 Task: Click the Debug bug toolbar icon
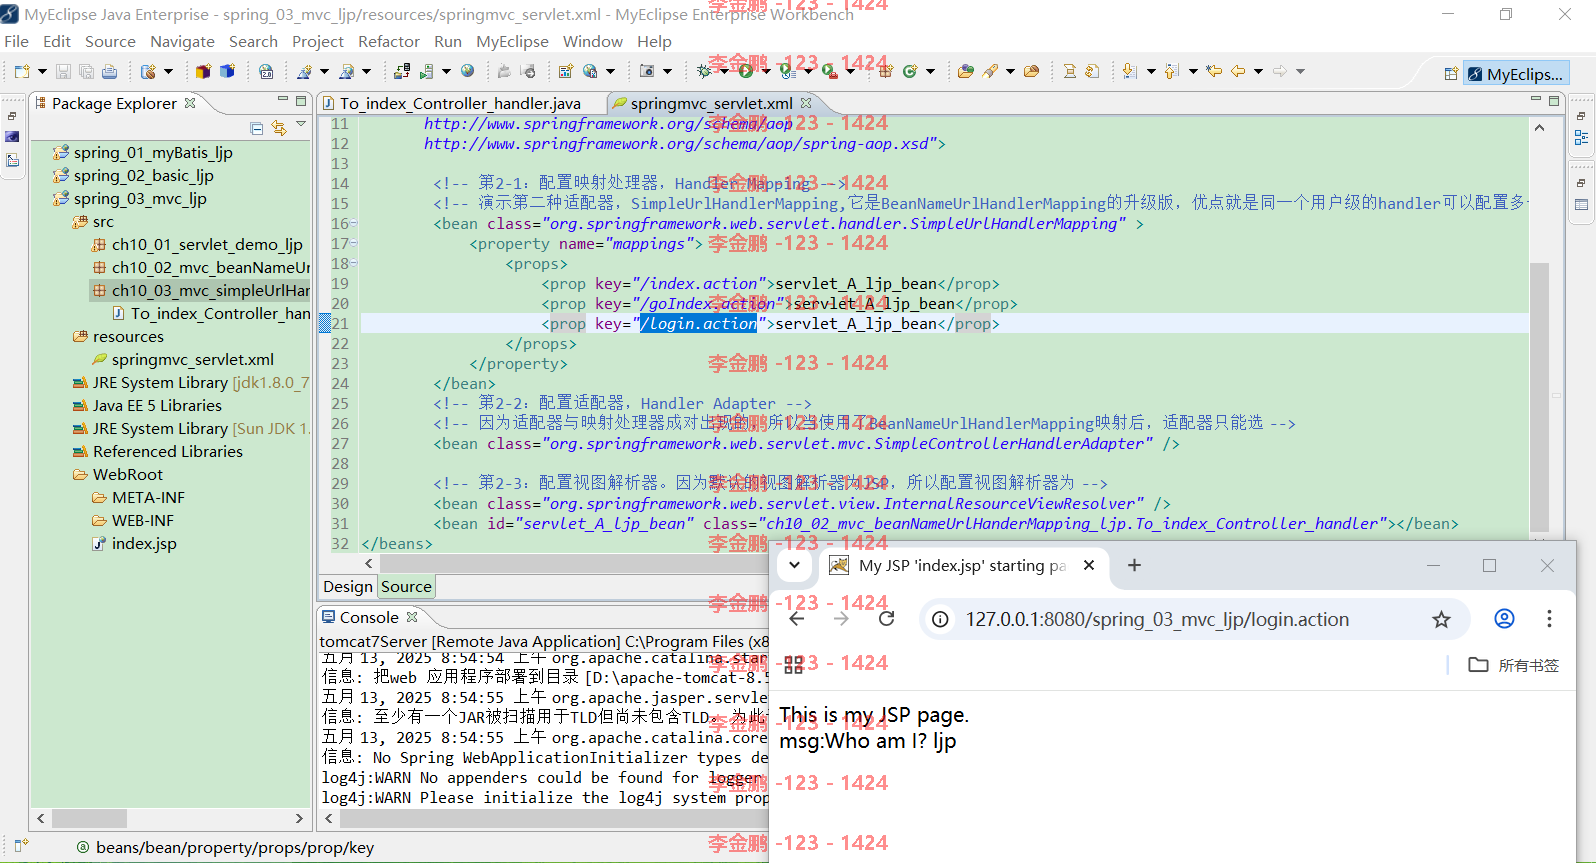point(704,71)
